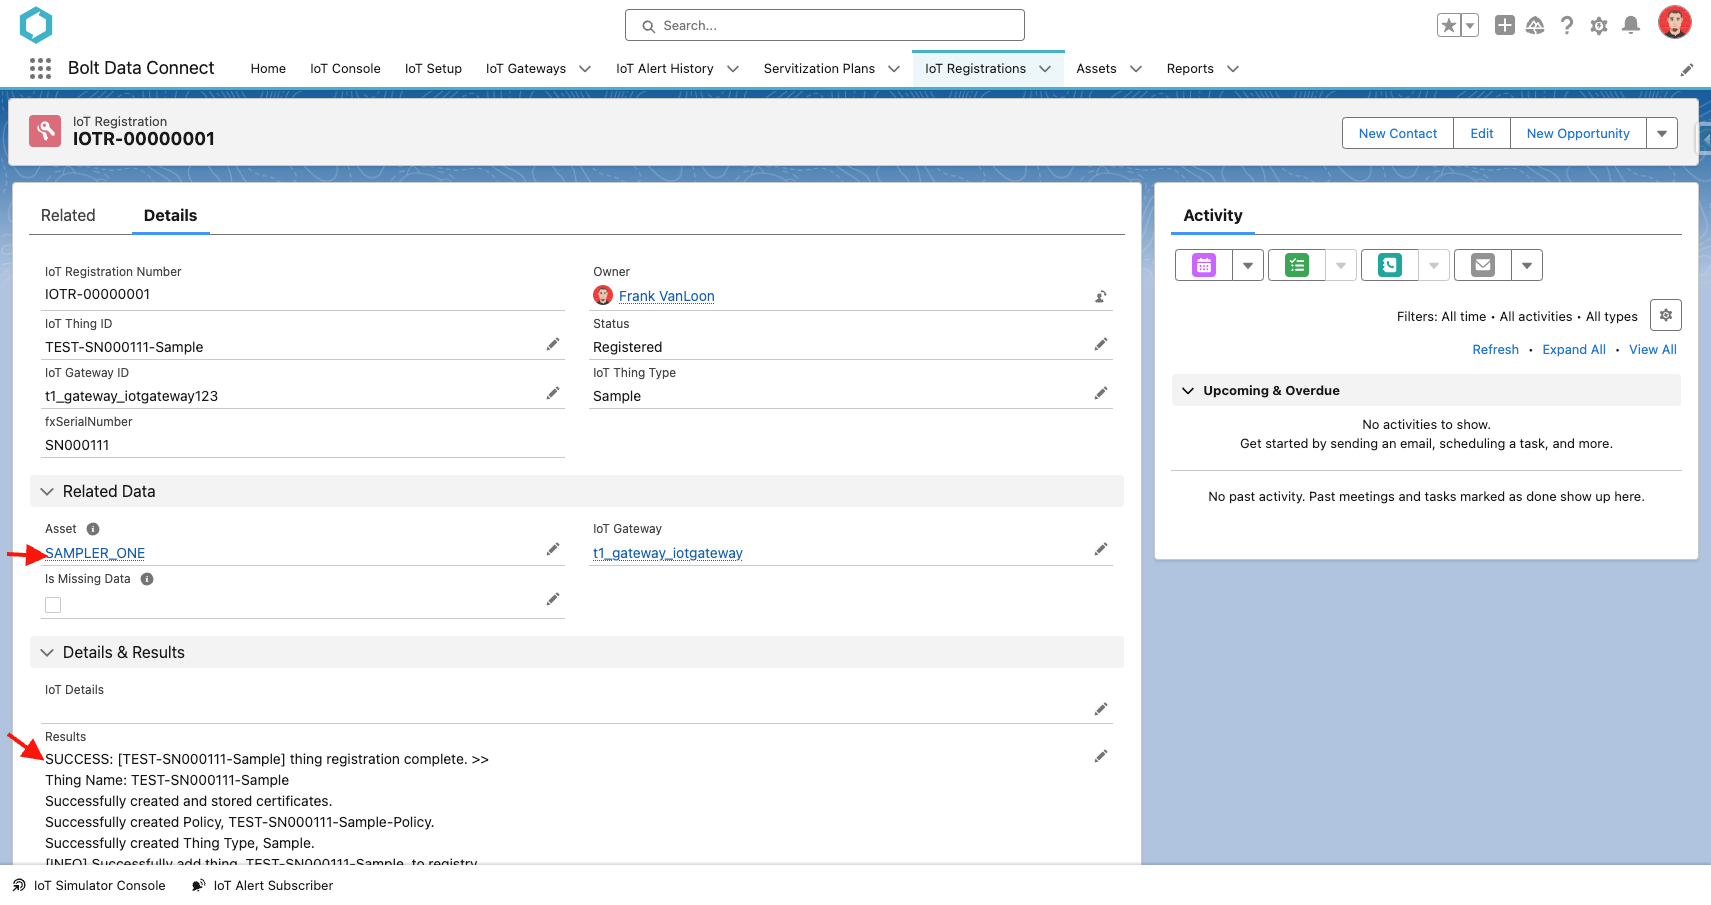
Task: Select the Details tab
Action: point(170,215)
